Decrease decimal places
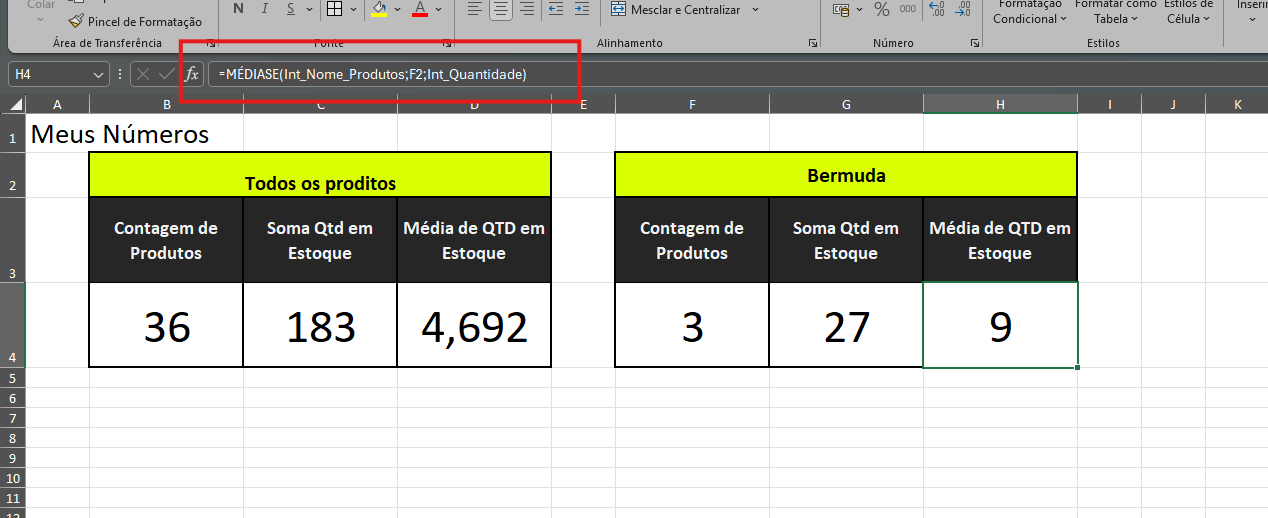Image resolution: width=1268 pixels, height=518 pixels. pyautogui.click(x=963, y=9)
